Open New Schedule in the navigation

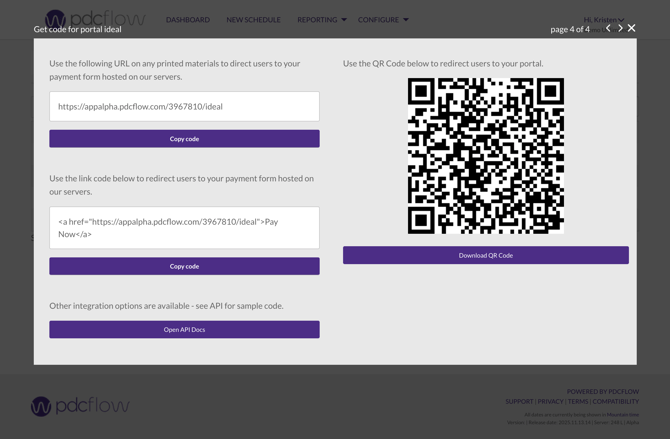253,20
